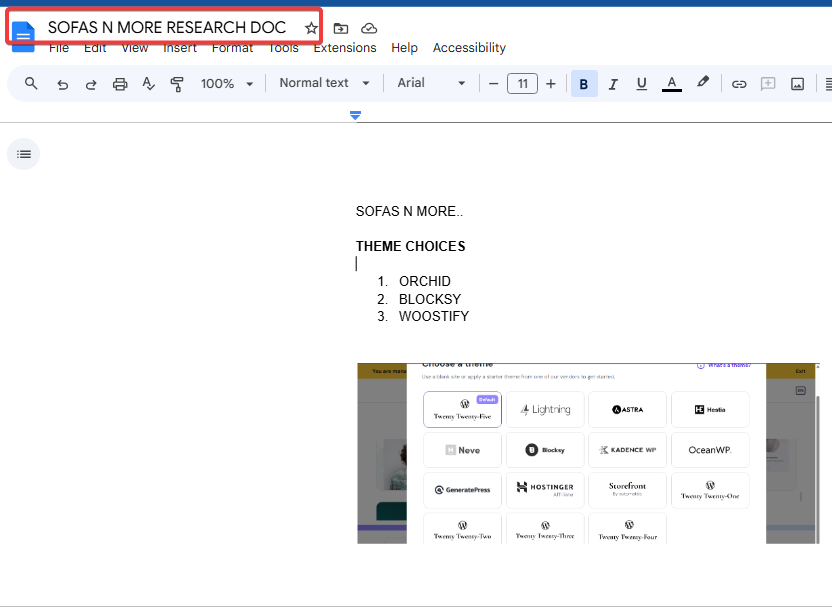The image size is (832, 607).
Task: Open the Edit menu
Action: point(95,48)
